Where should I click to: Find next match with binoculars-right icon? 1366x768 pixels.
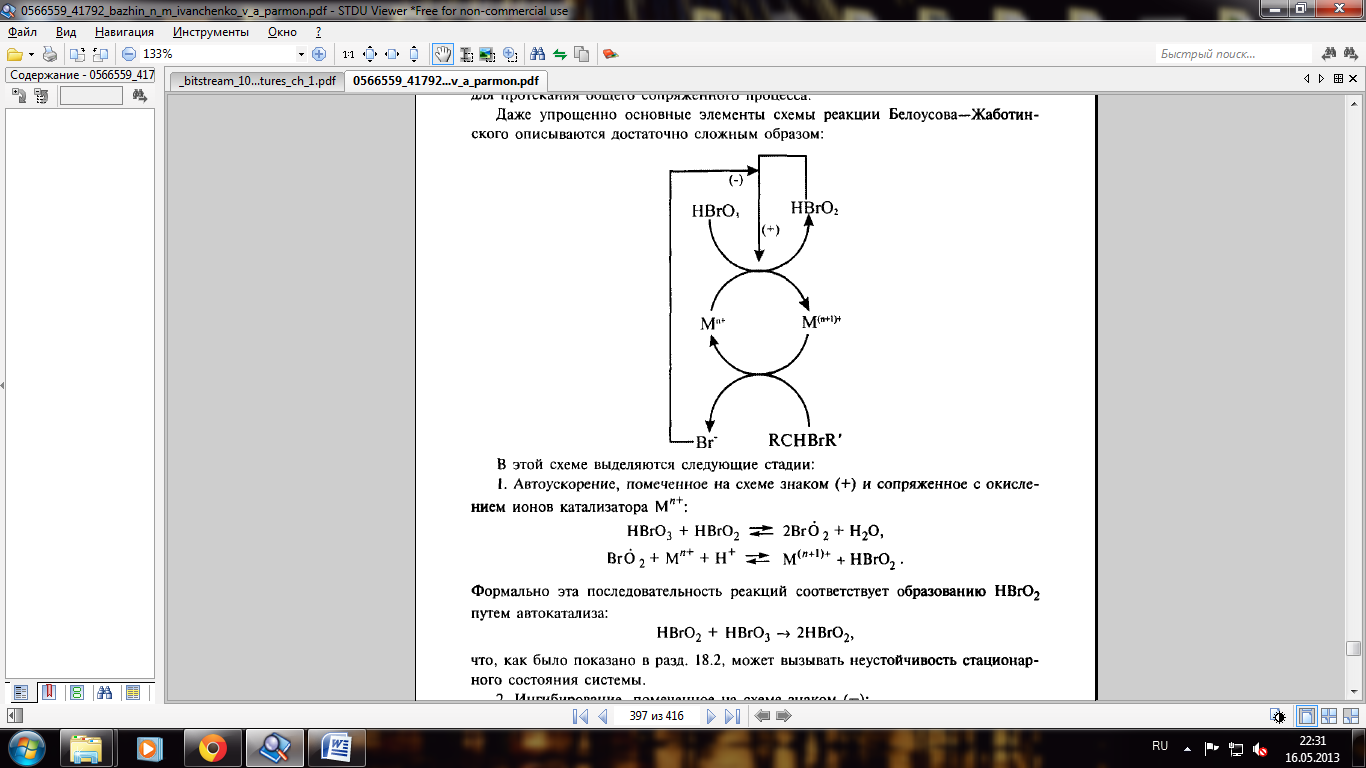click(1351, 54)
